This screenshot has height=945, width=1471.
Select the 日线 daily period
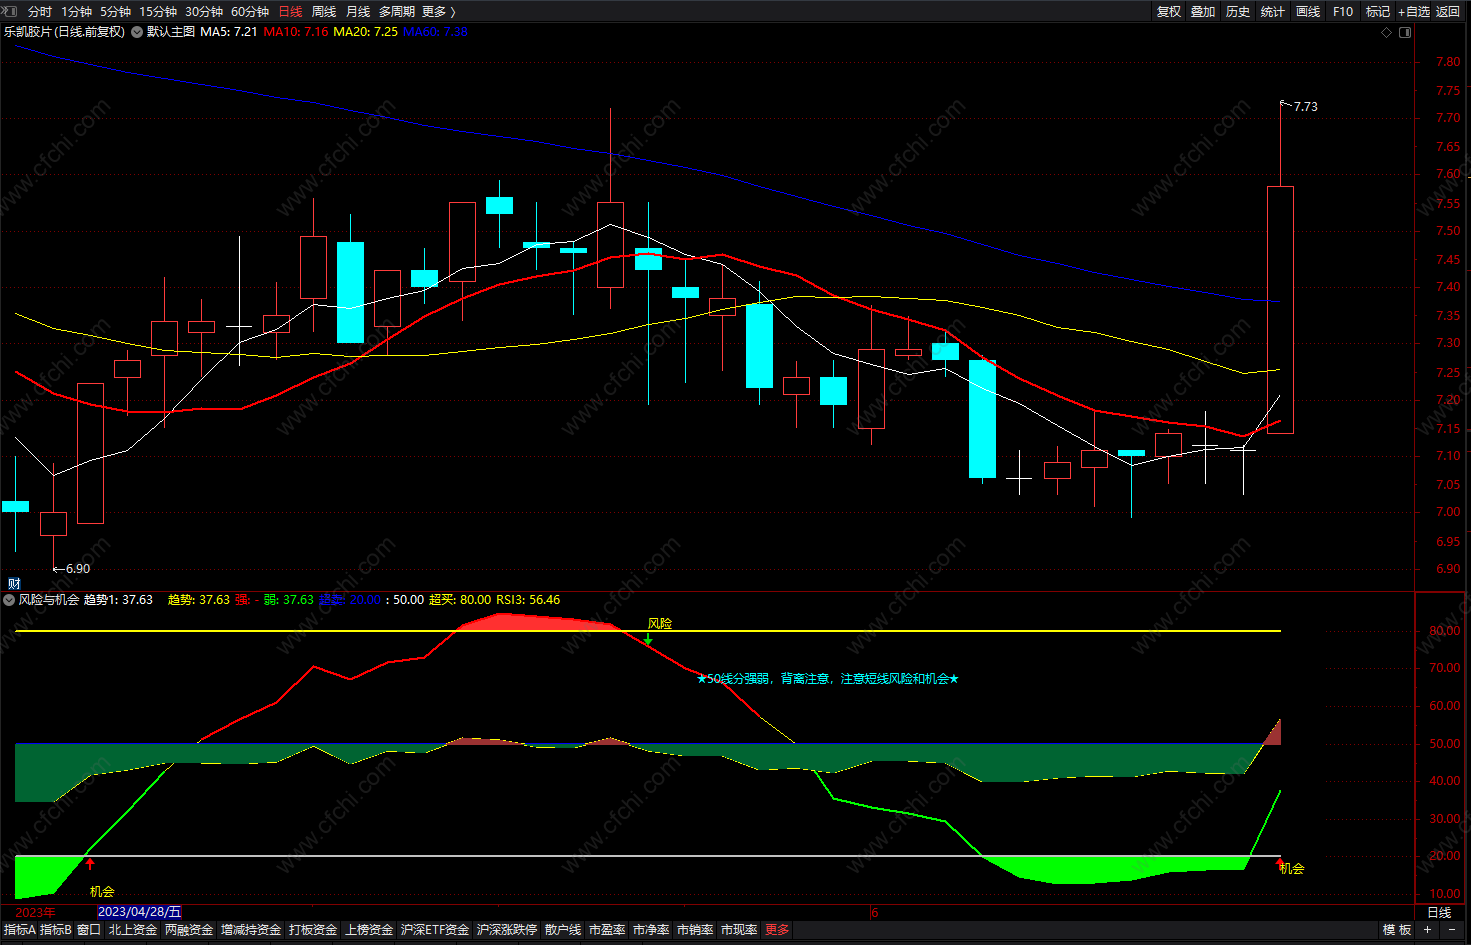click(290, 11)
